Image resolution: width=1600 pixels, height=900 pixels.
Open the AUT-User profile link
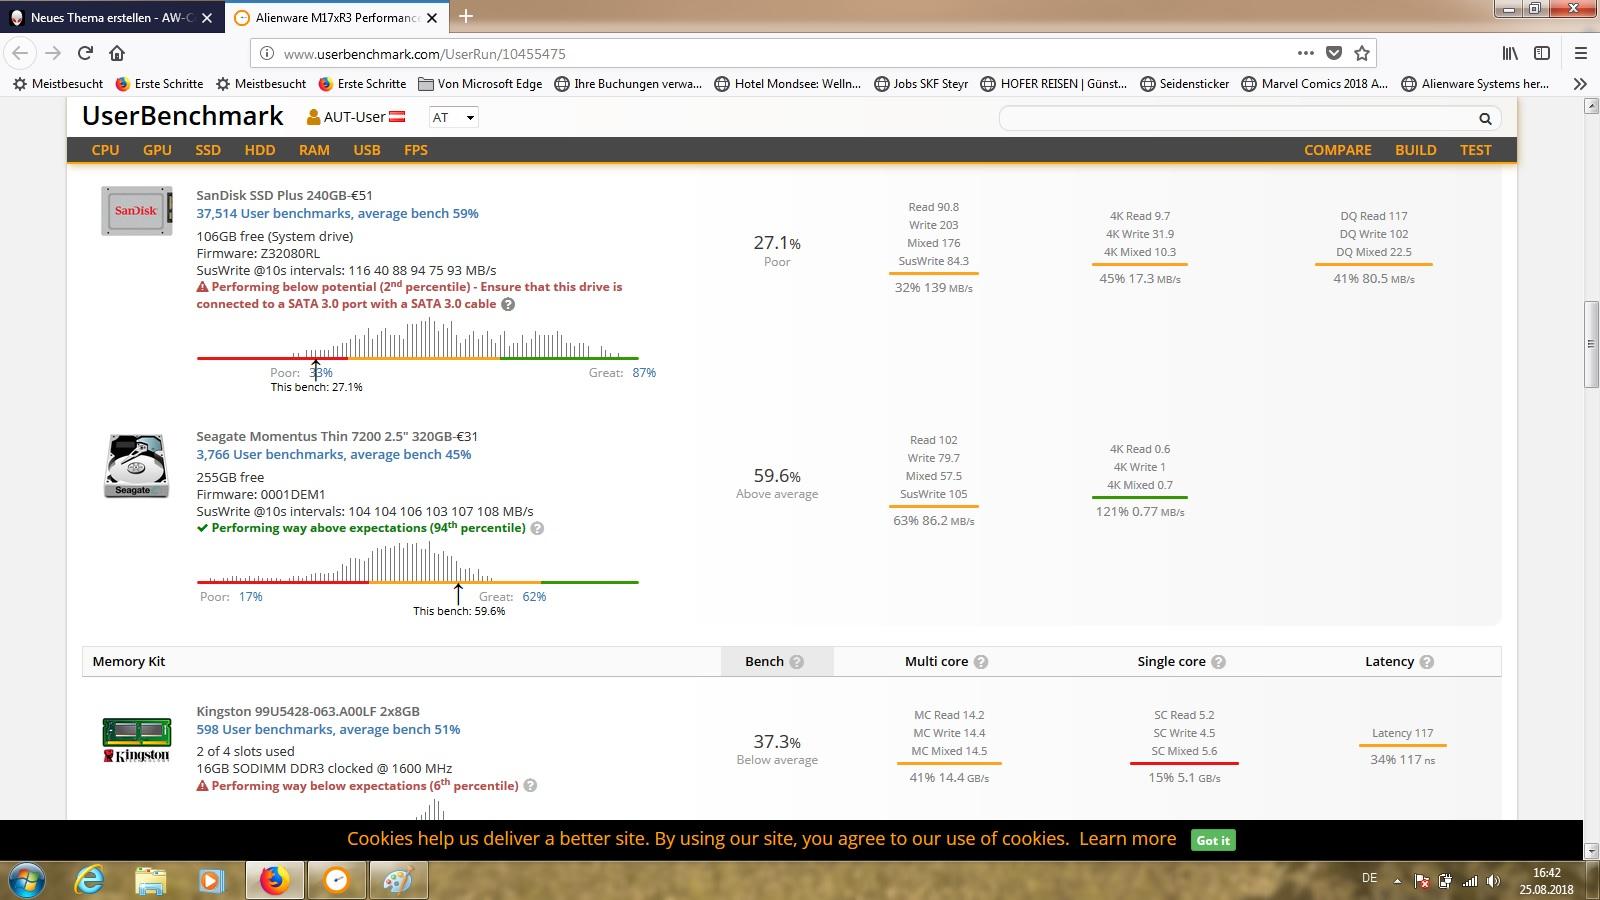[x=355, y=117]
